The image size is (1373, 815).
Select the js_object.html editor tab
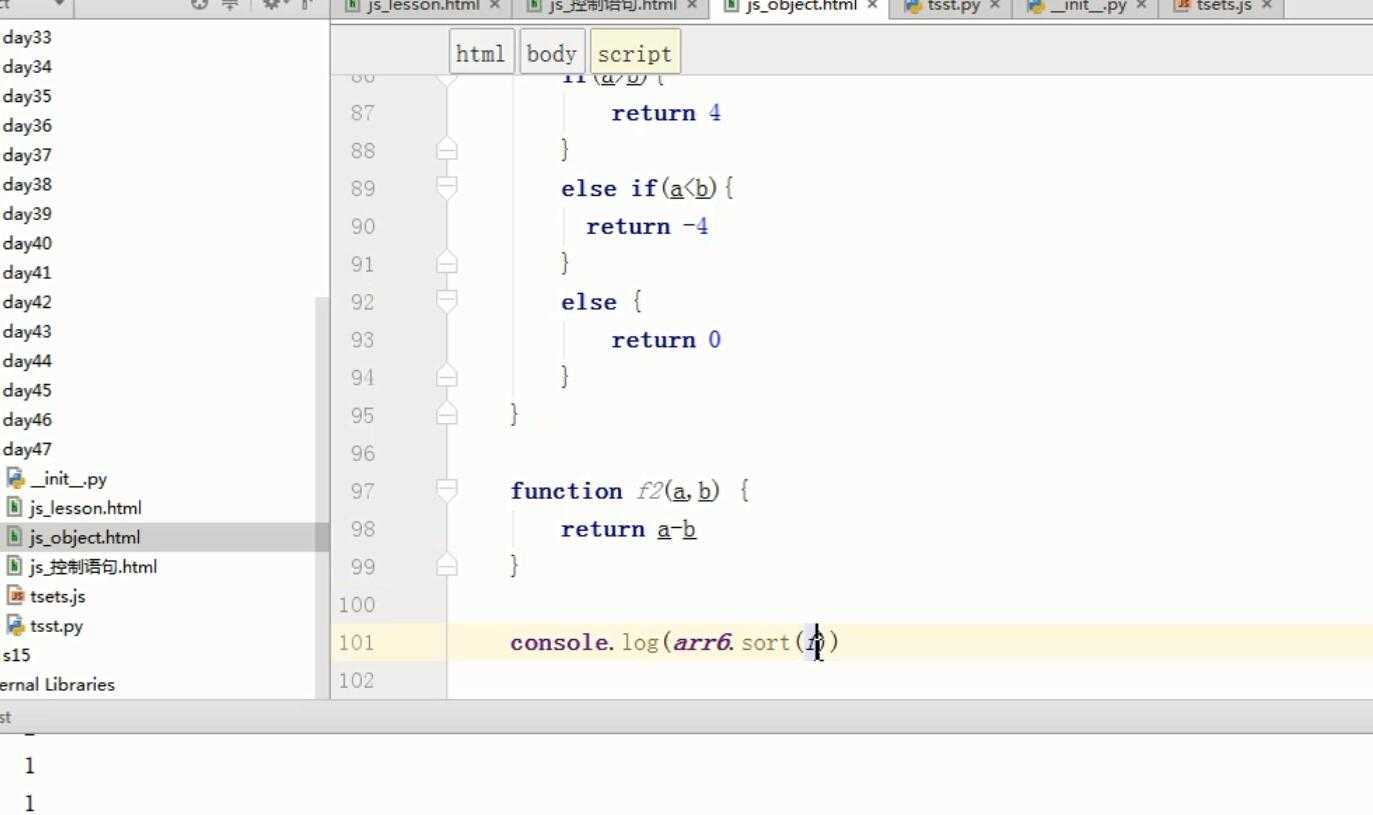[x=800, y=6]
